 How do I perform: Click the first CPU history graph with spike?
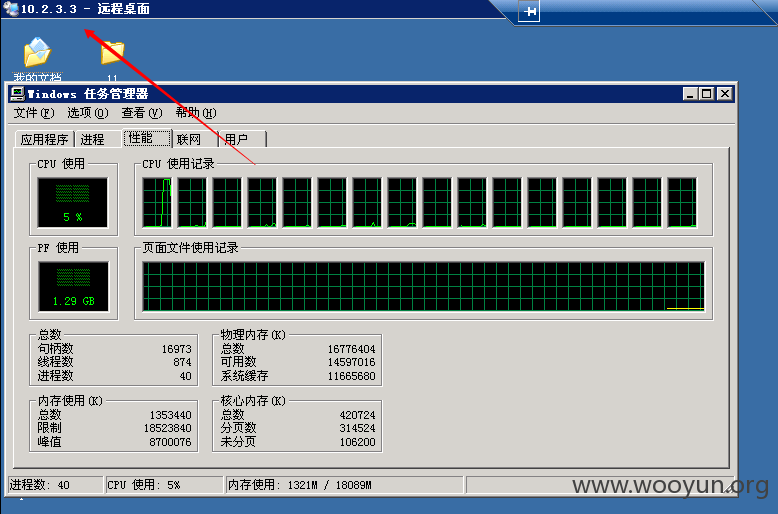point(157,203)
